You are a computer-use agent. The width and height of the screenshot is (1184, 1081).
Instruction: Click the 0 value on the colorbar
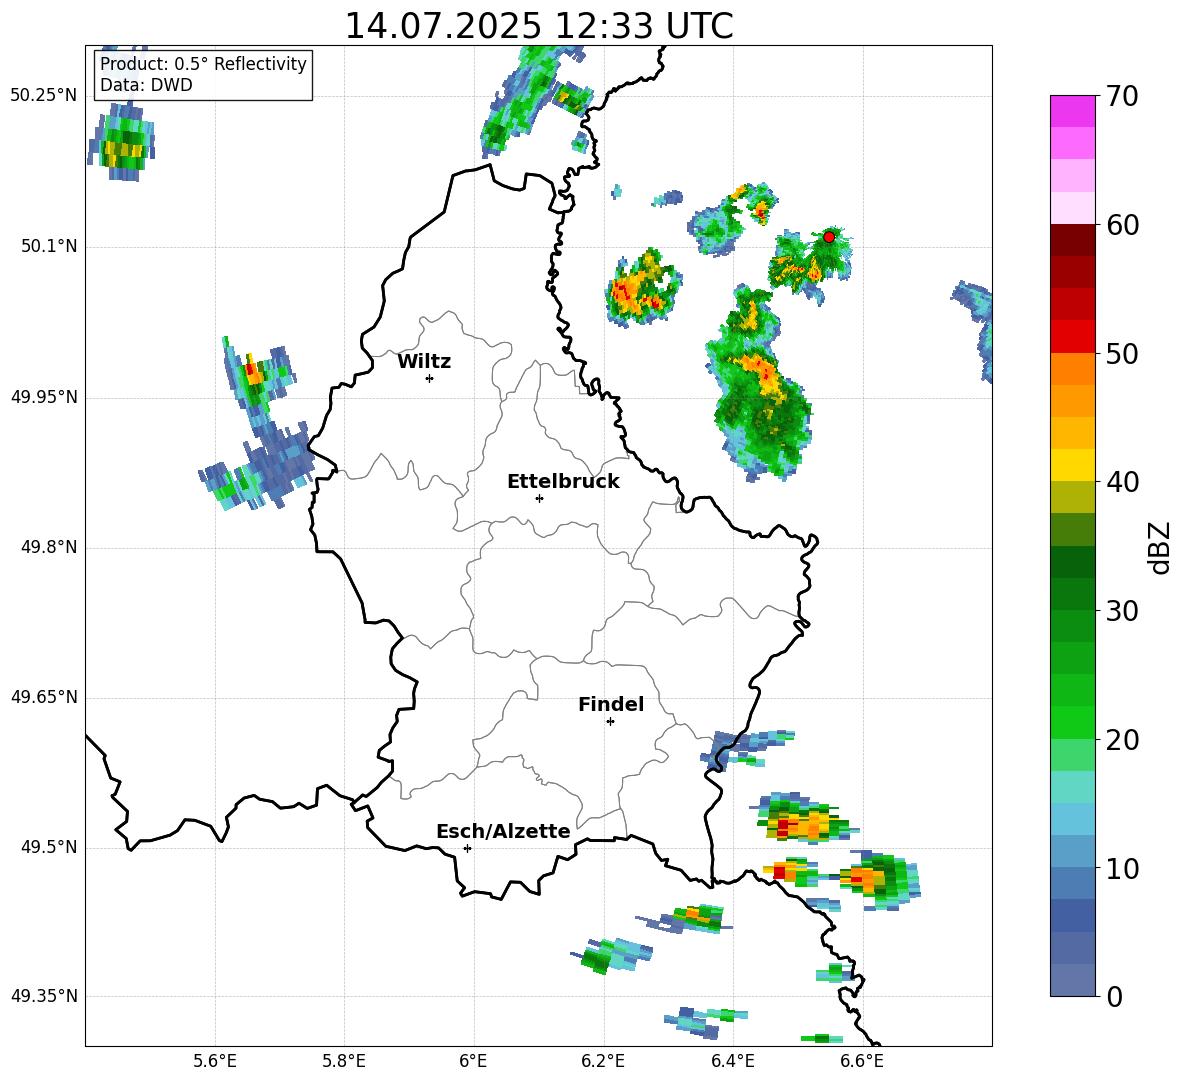[1114, 996]
